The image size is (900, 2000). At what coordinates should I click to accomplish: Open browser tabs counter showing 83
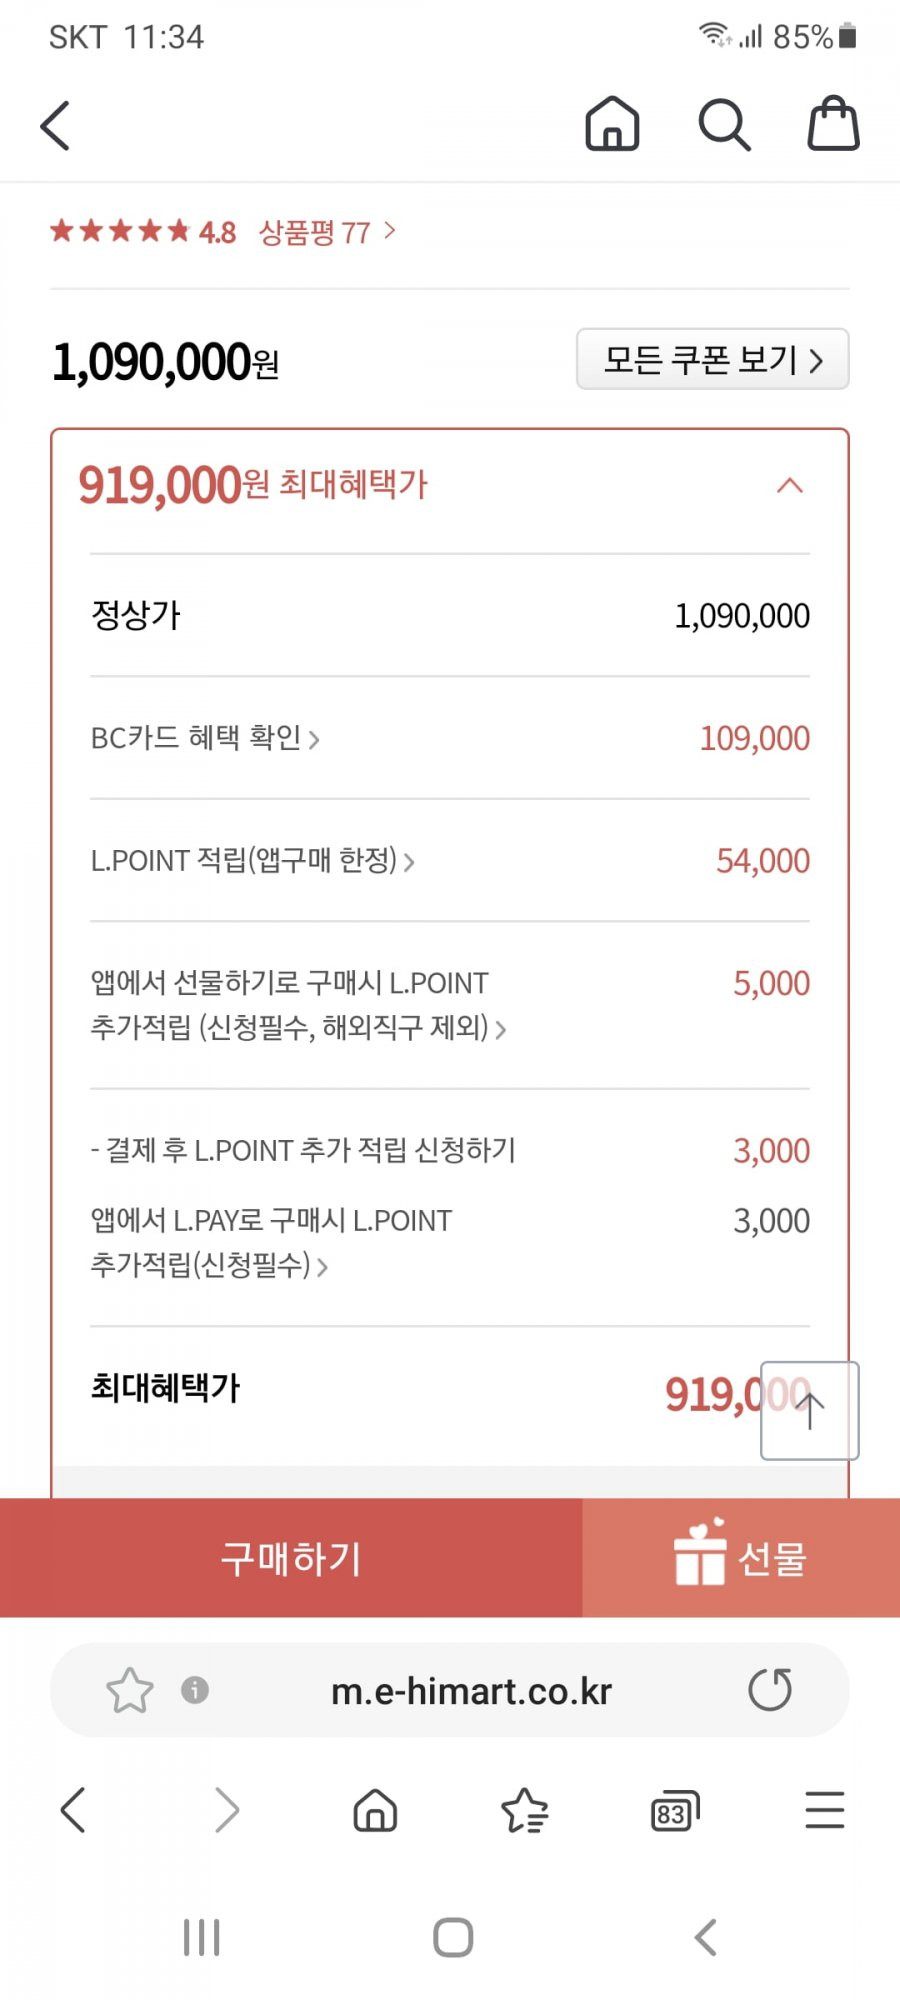(675, 1811)
